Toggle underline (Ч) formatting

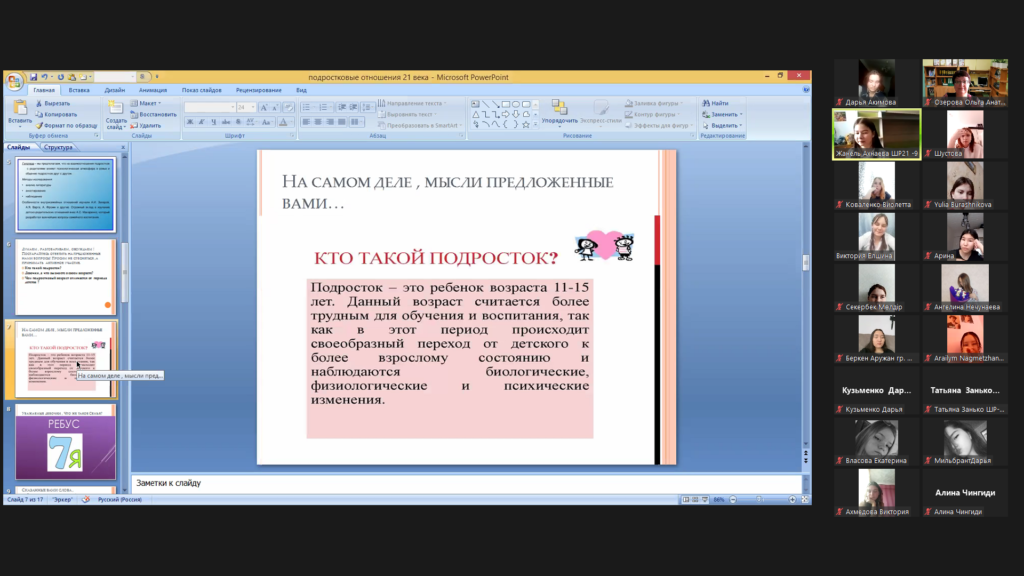(214, 122)
